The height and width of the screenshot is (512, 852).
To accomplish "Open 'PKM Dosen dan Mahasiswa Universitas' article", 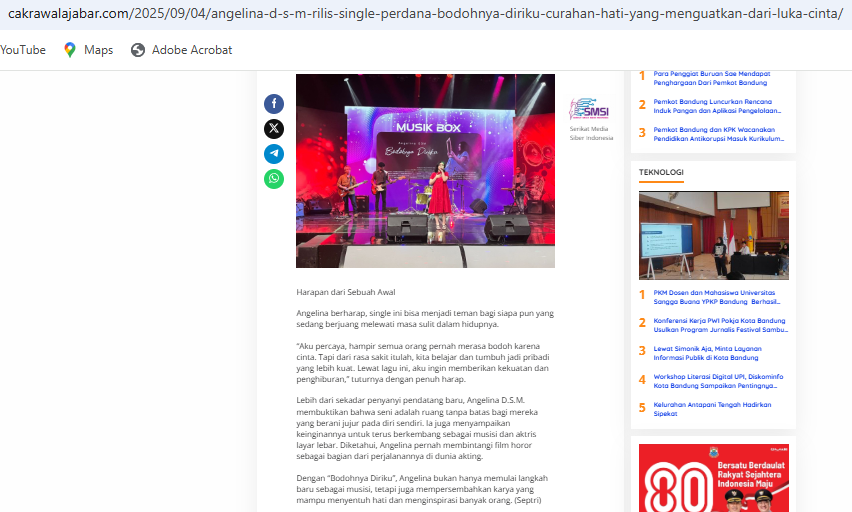I will 717,299.
